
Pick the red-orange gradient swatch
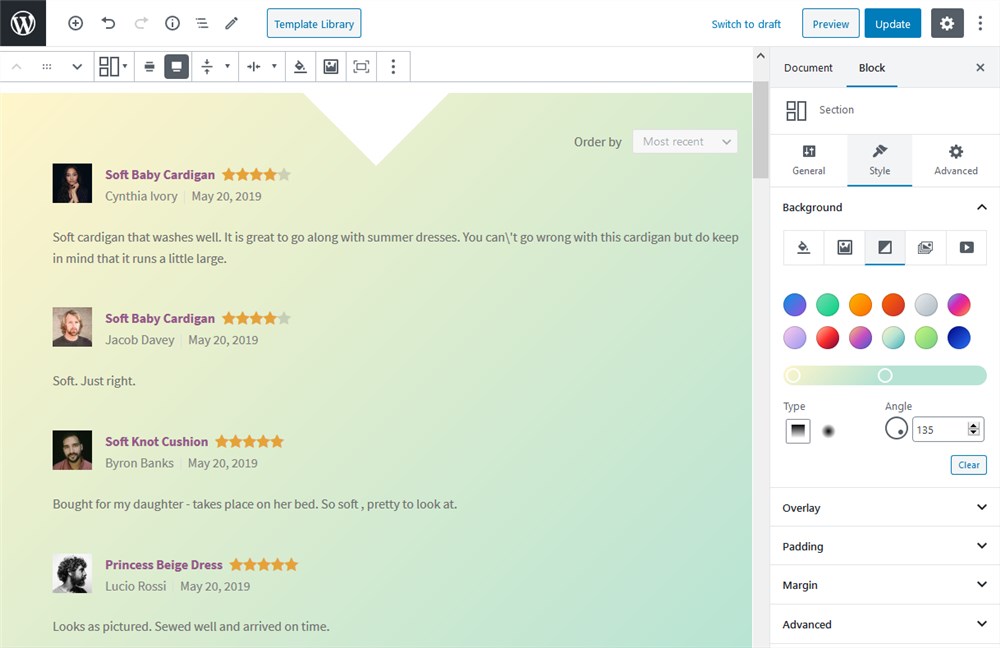(x=893, y=305)
